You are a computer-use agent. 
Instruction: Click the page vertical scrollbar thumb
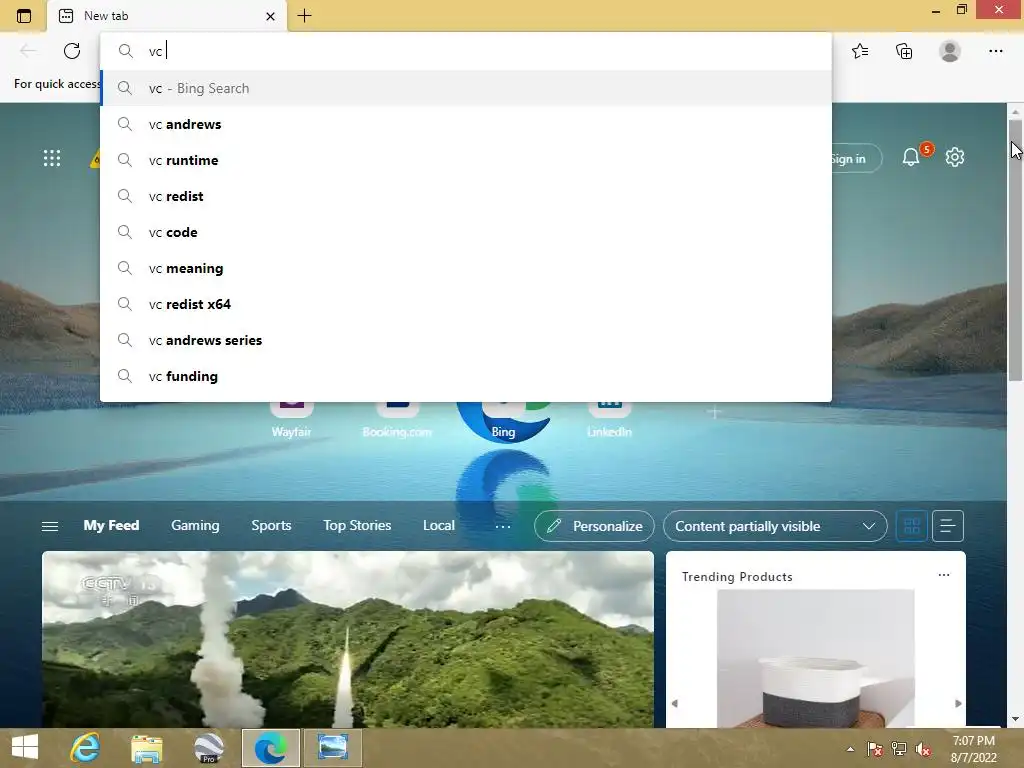pyautogui.click(x=1015, y=250)
